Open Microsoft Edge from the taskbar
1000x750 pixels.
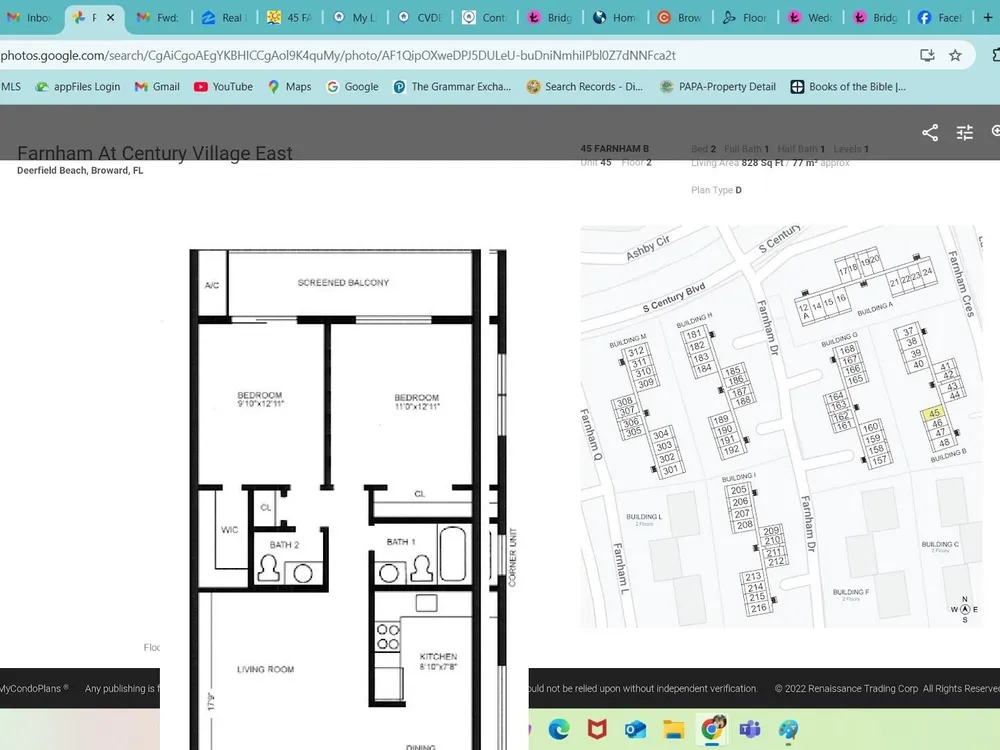[x=559, y=729]
